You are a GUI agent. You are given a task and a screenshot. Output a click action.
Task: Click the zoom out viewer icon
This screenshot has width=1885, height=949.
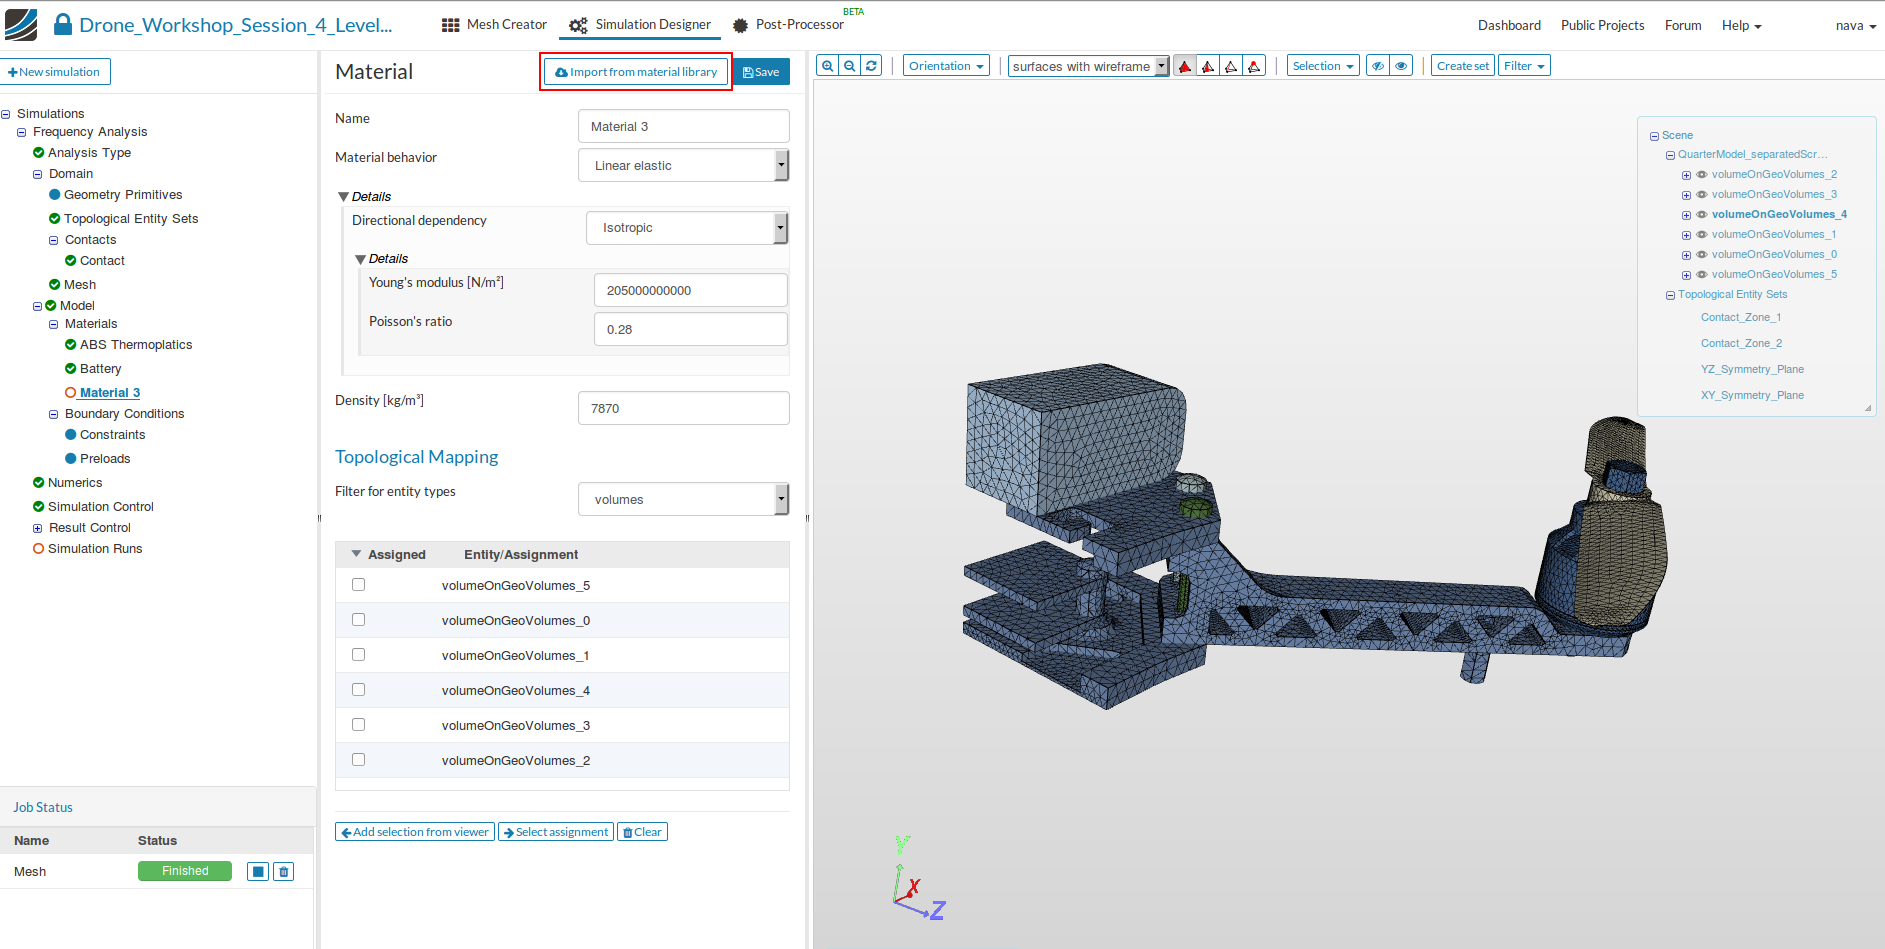pos(849,66)
